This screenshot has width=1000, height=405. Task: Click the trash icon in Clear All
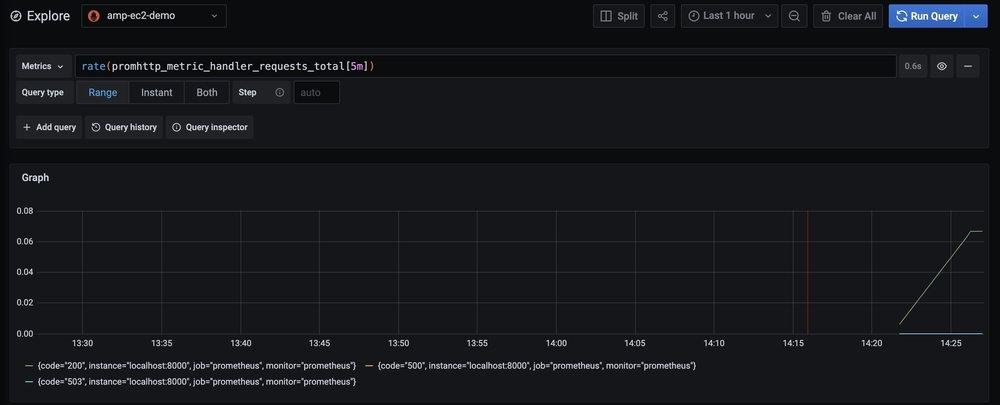pyautogui.click(x=826, y=16)
